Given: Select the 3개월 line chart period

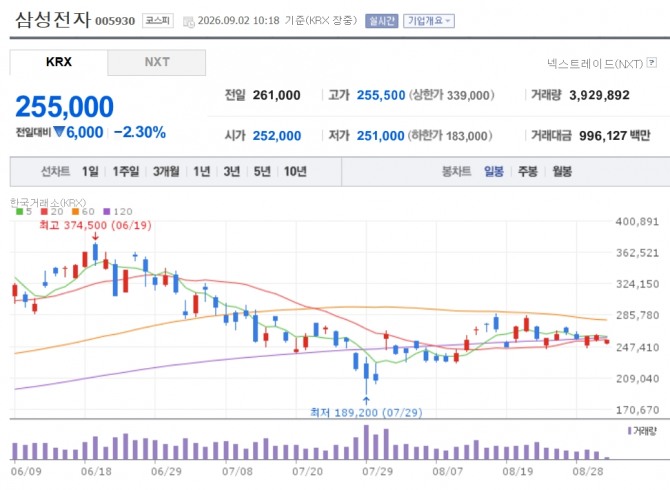Looking at the screenshot, I should pos(166,172).
